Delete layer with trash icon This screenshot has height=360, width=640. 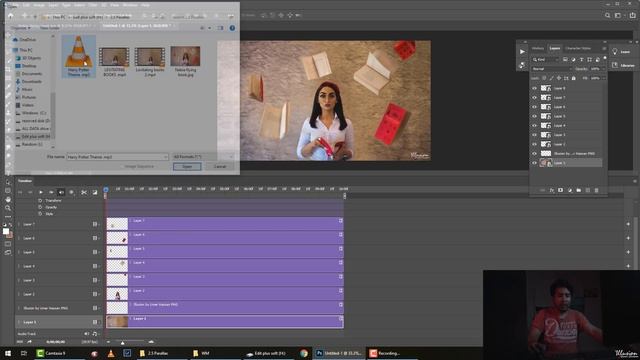596,190
